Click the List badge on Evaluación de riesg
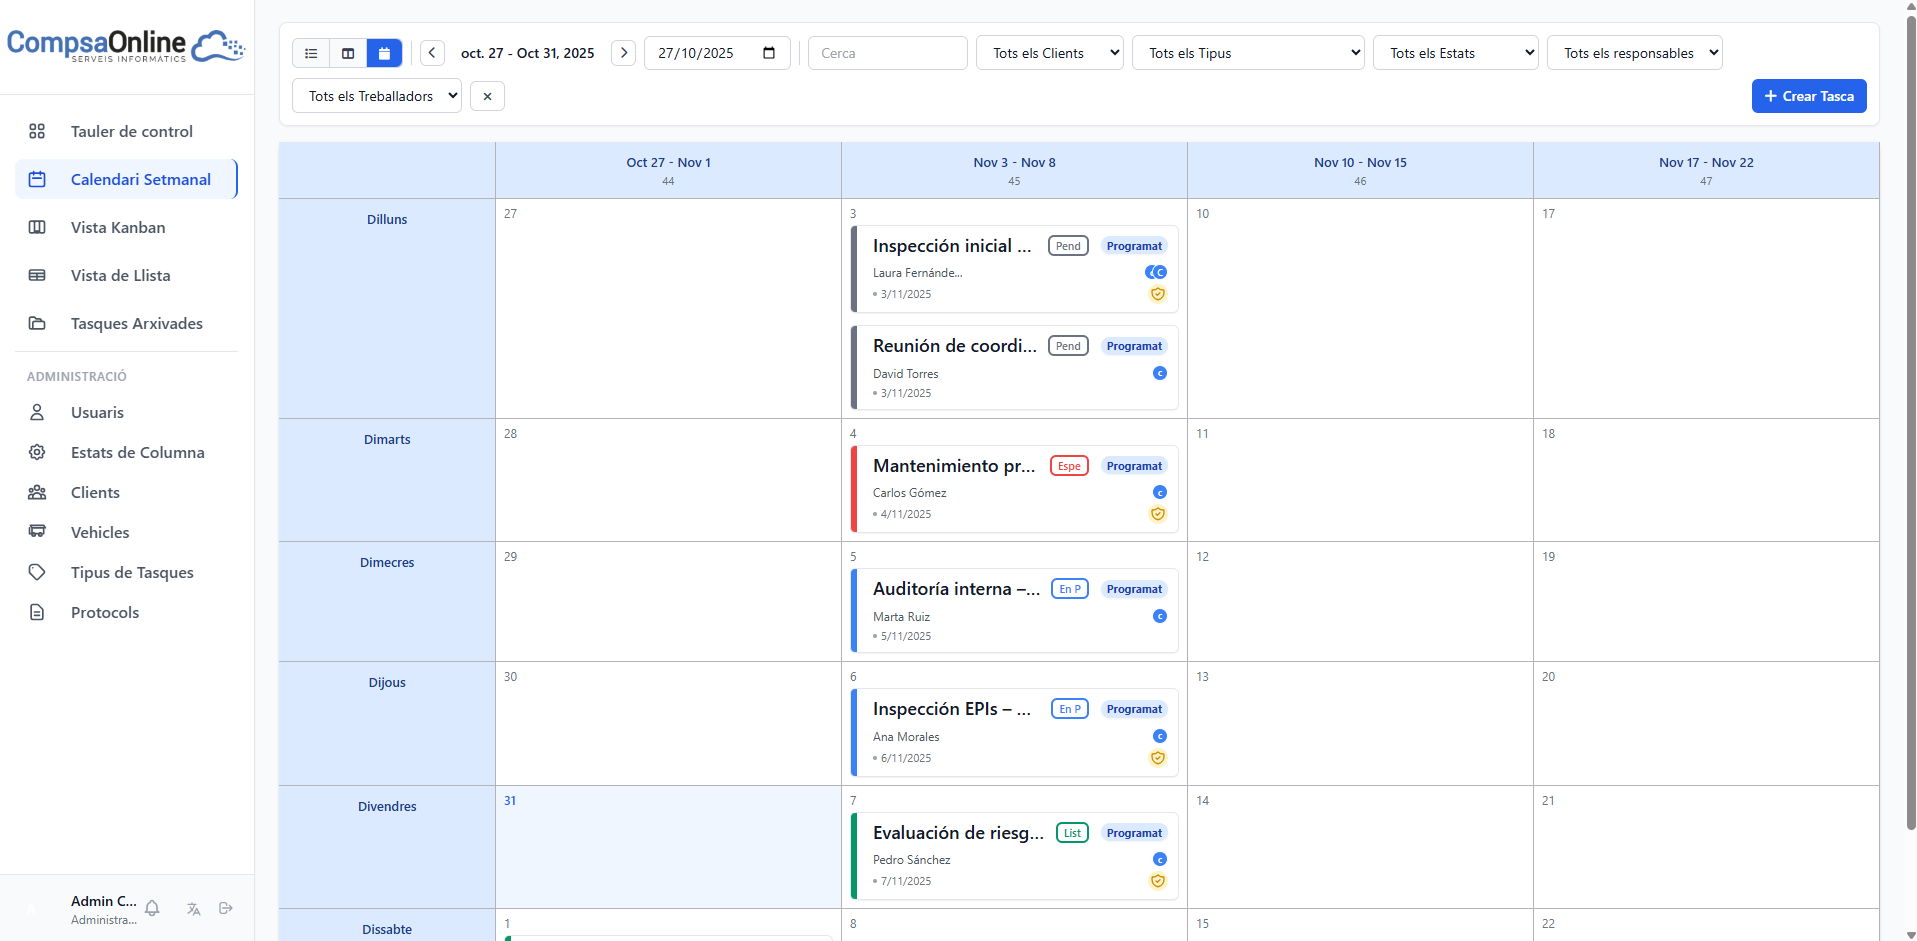This screenshot has height=941, width=1917. click(1072, 833)
